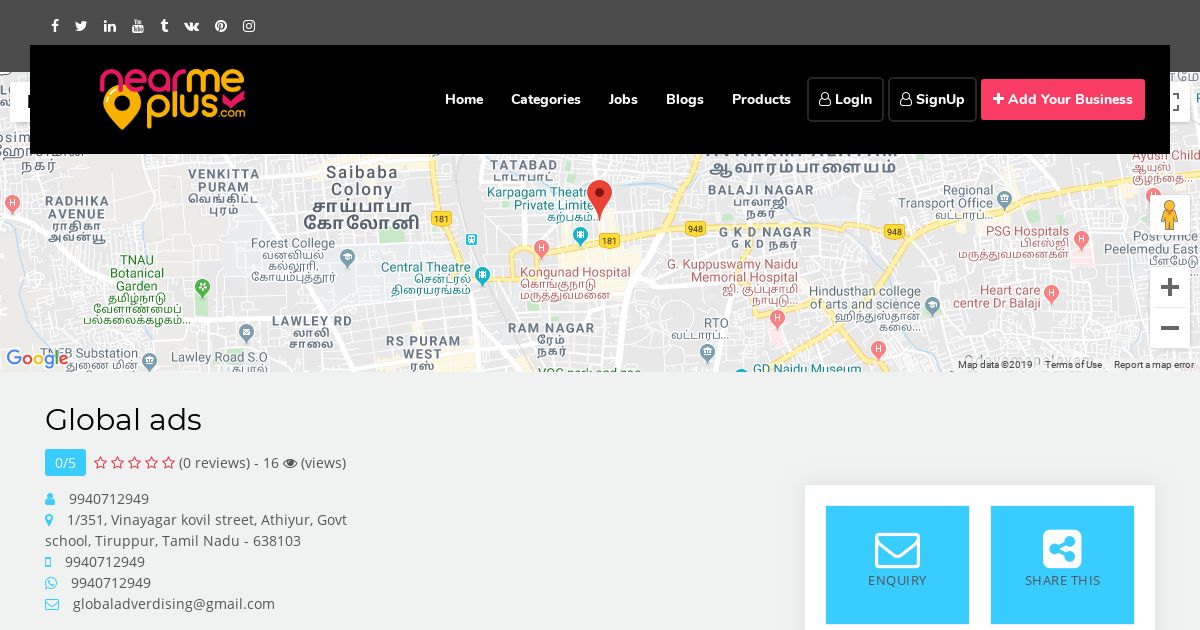Viewport: 1200px width, 630px height.
Task: Zoom out on the map
Action: tap(1169, 328)
